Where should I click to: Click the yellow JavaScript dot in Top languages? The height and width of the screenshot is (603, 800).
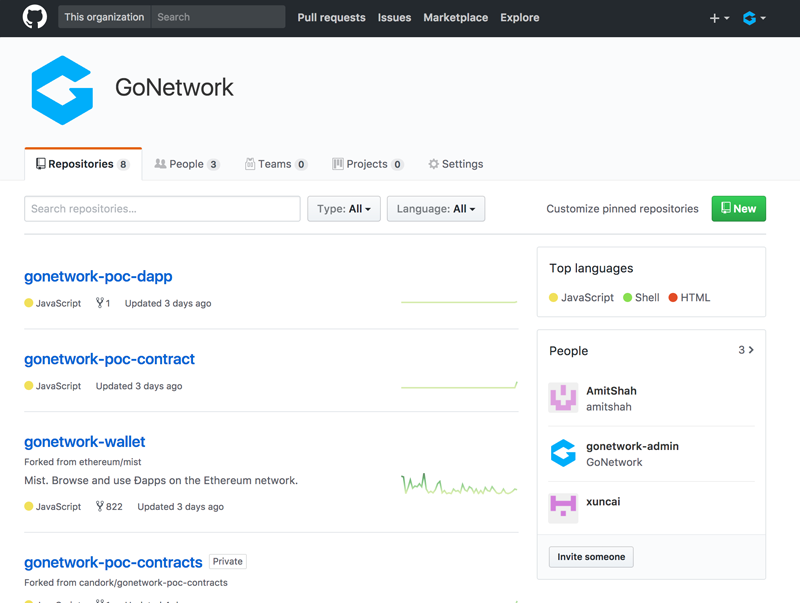(x=554, y=297)
